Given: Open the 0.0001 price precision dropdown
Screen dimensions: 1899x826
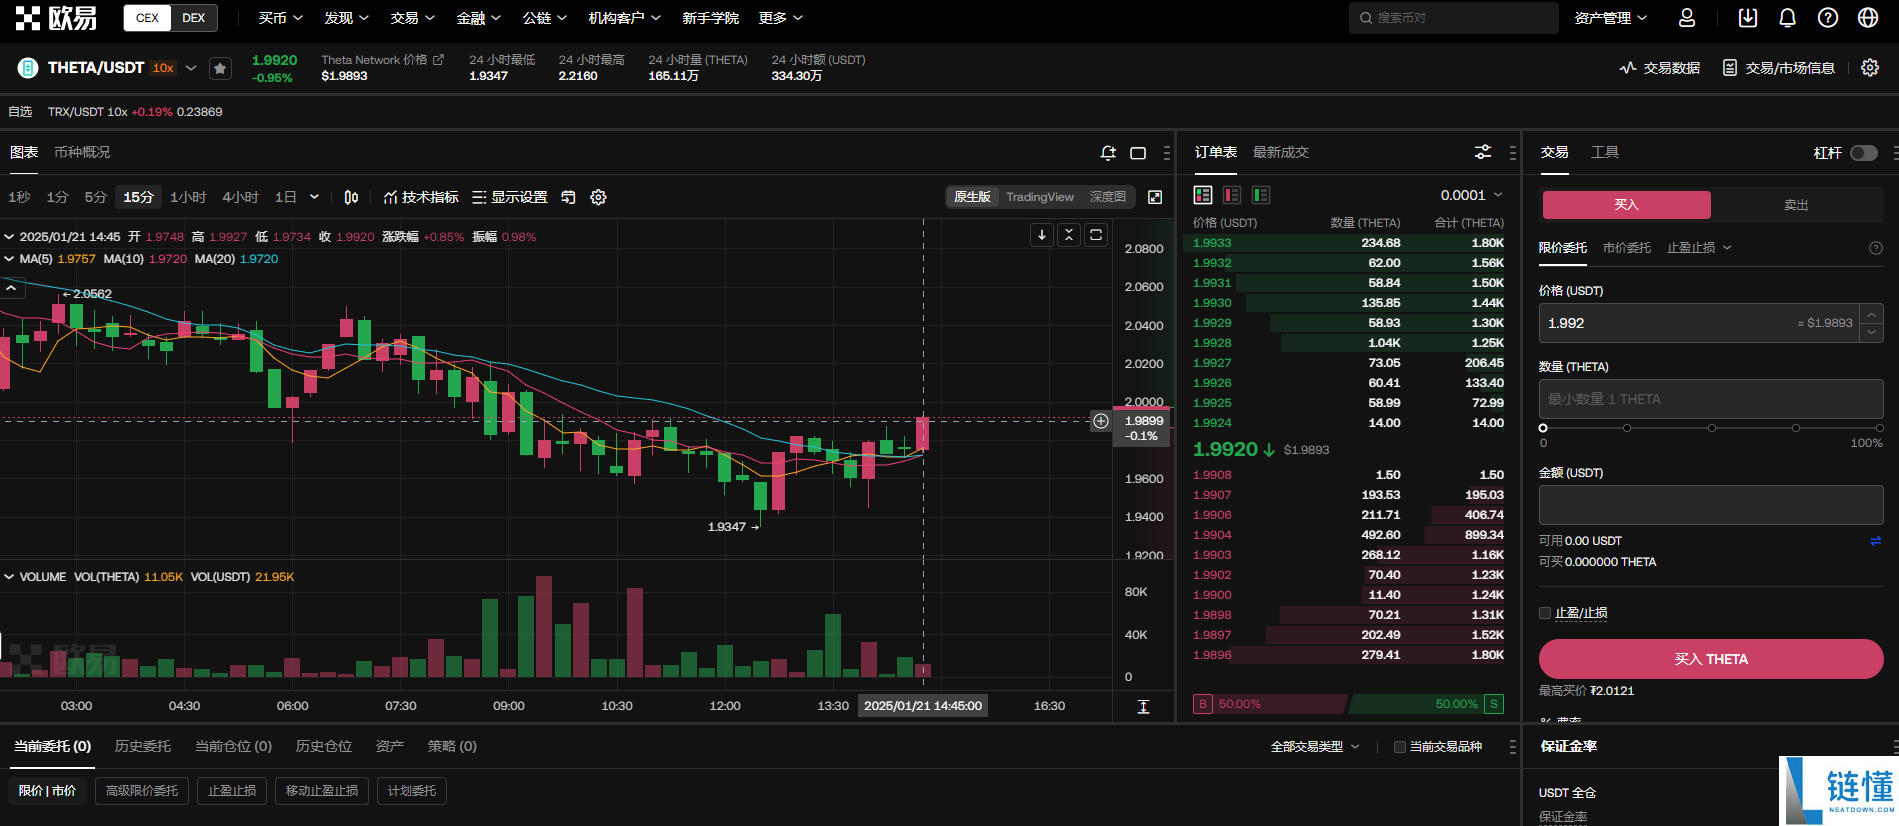Looking at the screenshot, I should (x=1471, y=195).
